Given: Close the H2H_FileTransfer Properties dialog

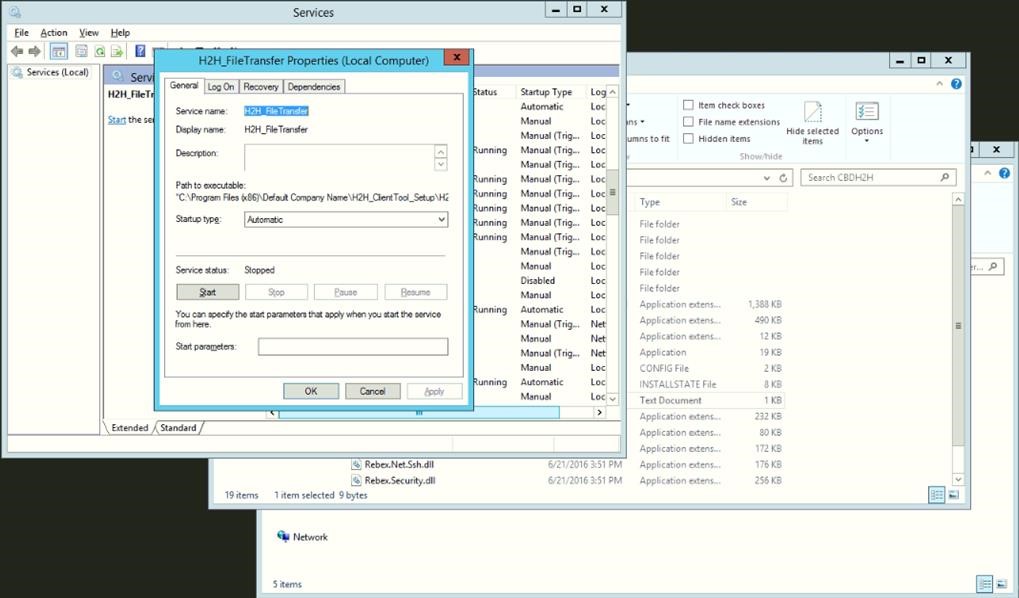Looking at the screenshot, I should click(x=457, y=57).
